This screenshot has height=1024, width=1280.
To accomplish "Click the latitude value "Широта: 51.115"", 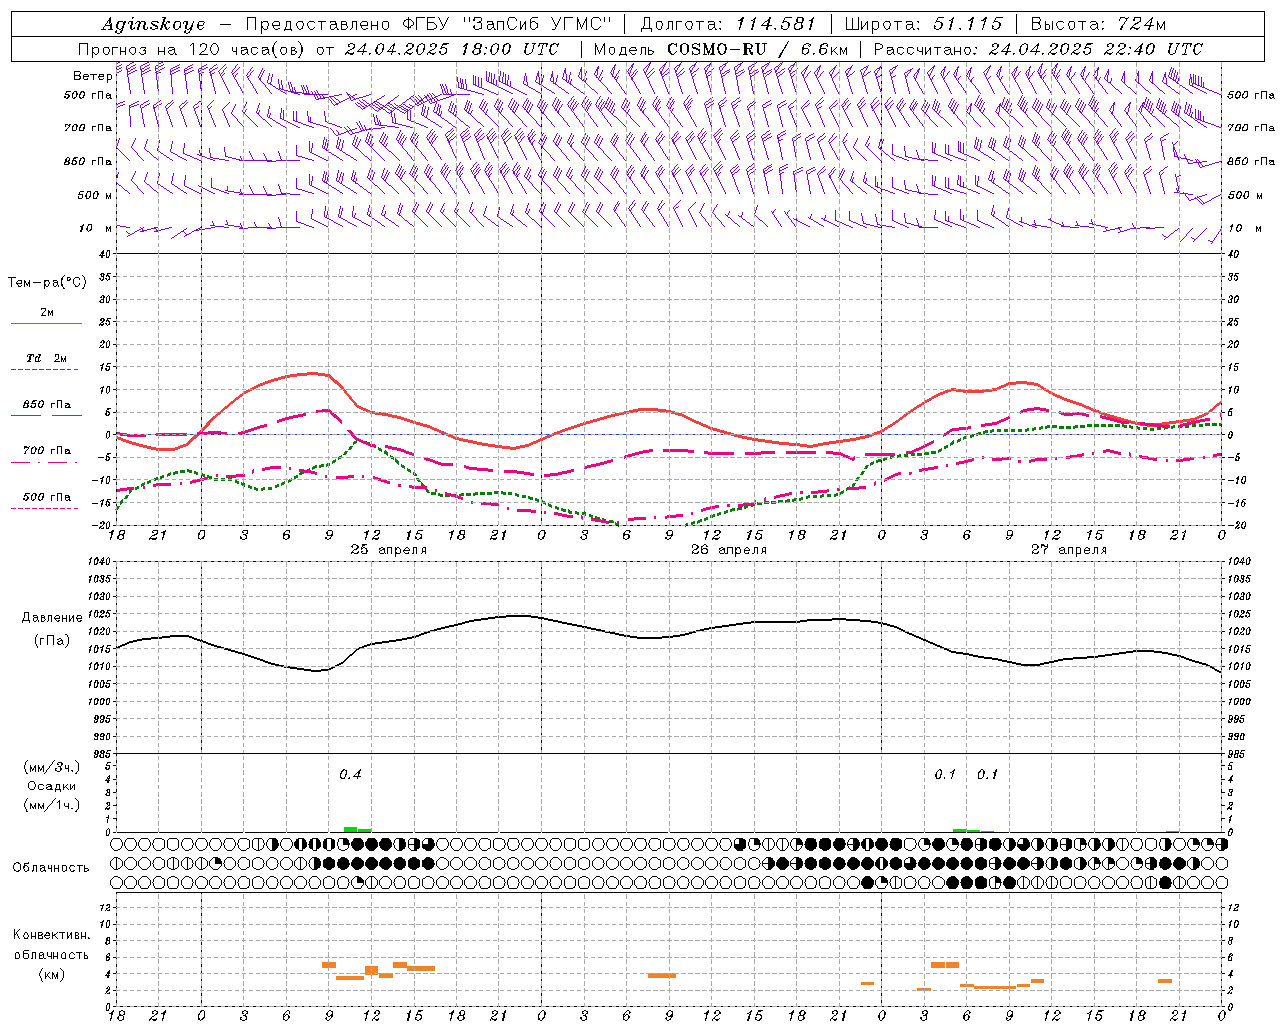I will pos(923,24).
